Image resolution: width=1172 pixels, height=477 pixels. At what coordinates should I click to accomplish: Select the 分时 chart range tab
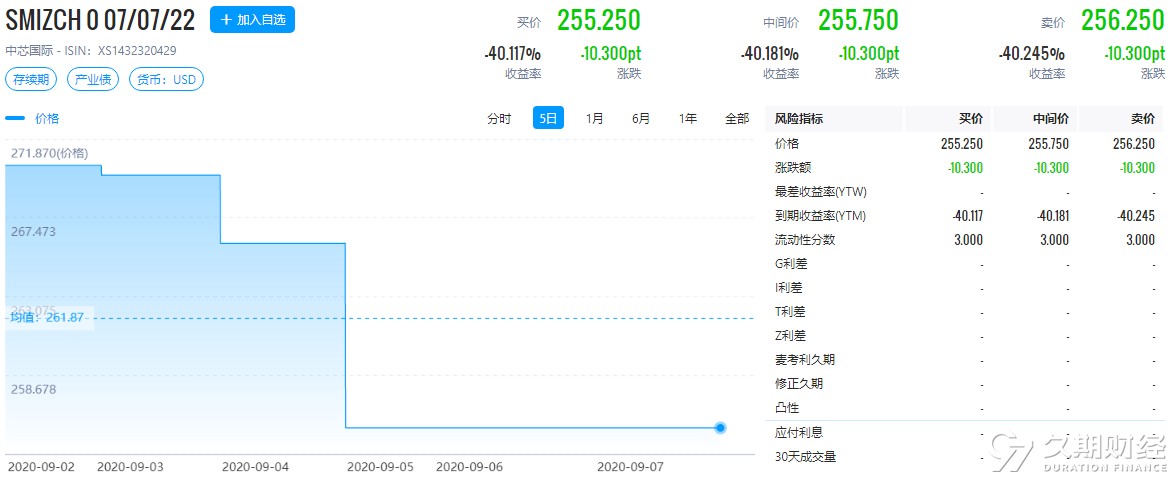[x=499, y=118]
